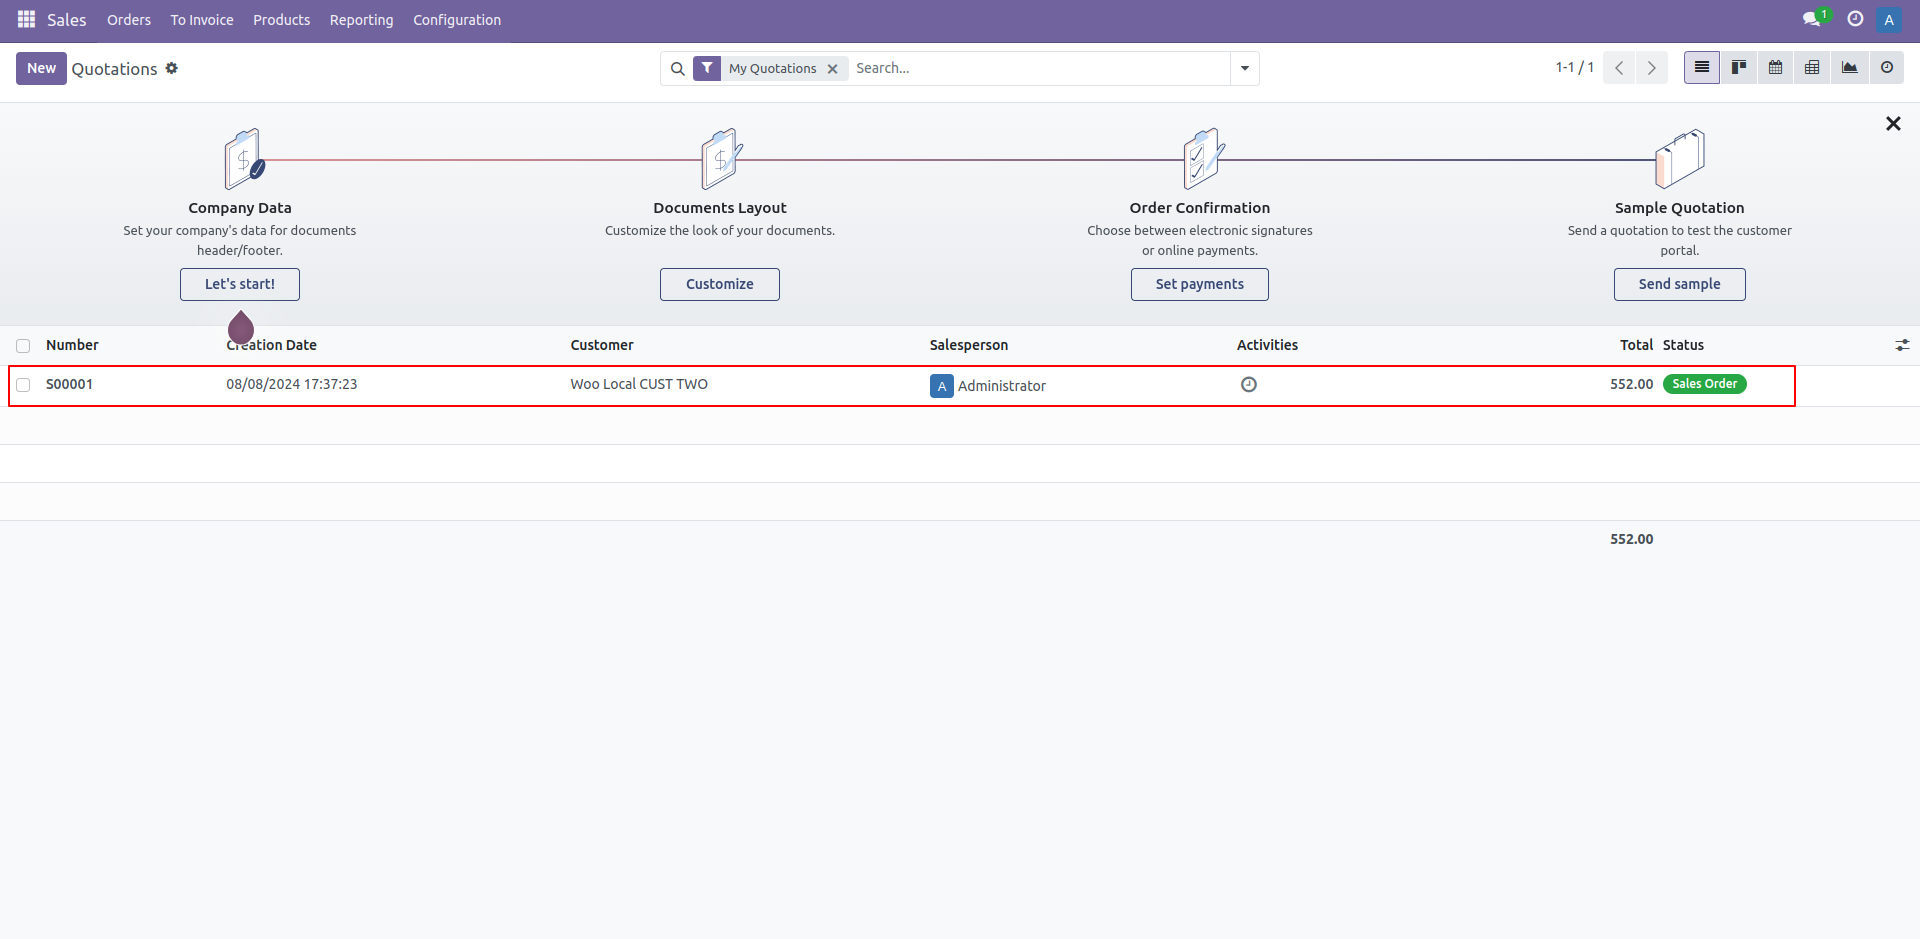Viewport: 1920px width, 939px height.
Task: Open the apps grid home menu
Action: [26, 20]
